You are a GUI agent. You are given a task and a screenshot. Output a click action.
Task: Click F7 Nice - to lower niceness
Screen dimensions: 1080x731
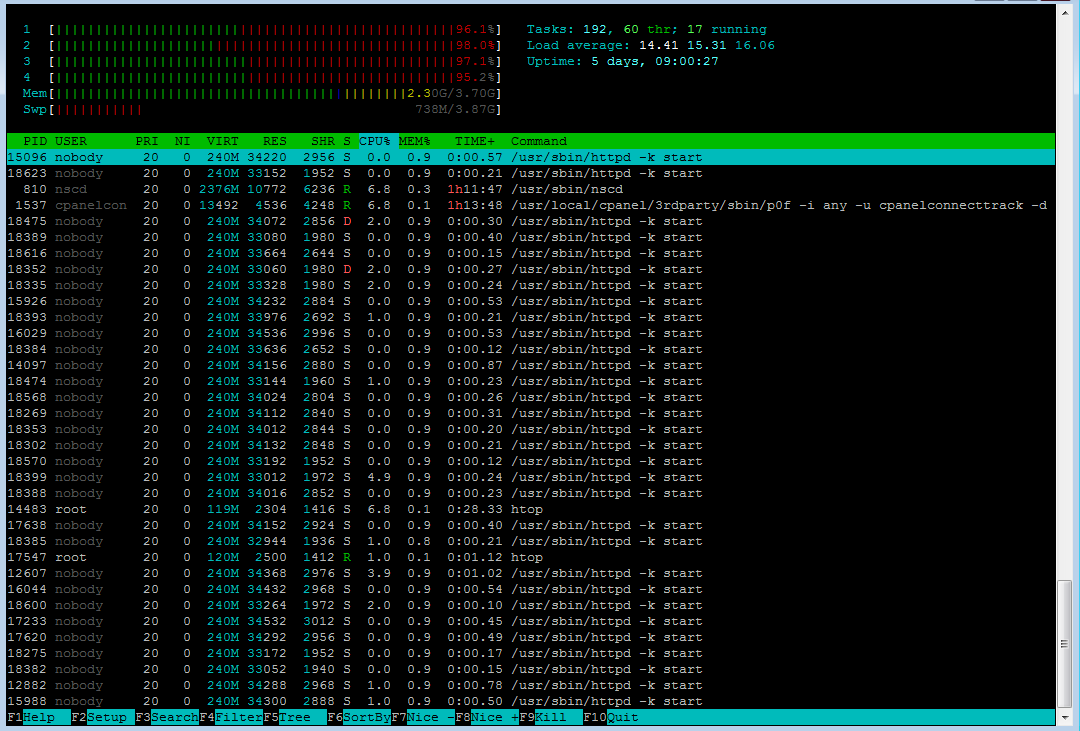coord(423,717)
